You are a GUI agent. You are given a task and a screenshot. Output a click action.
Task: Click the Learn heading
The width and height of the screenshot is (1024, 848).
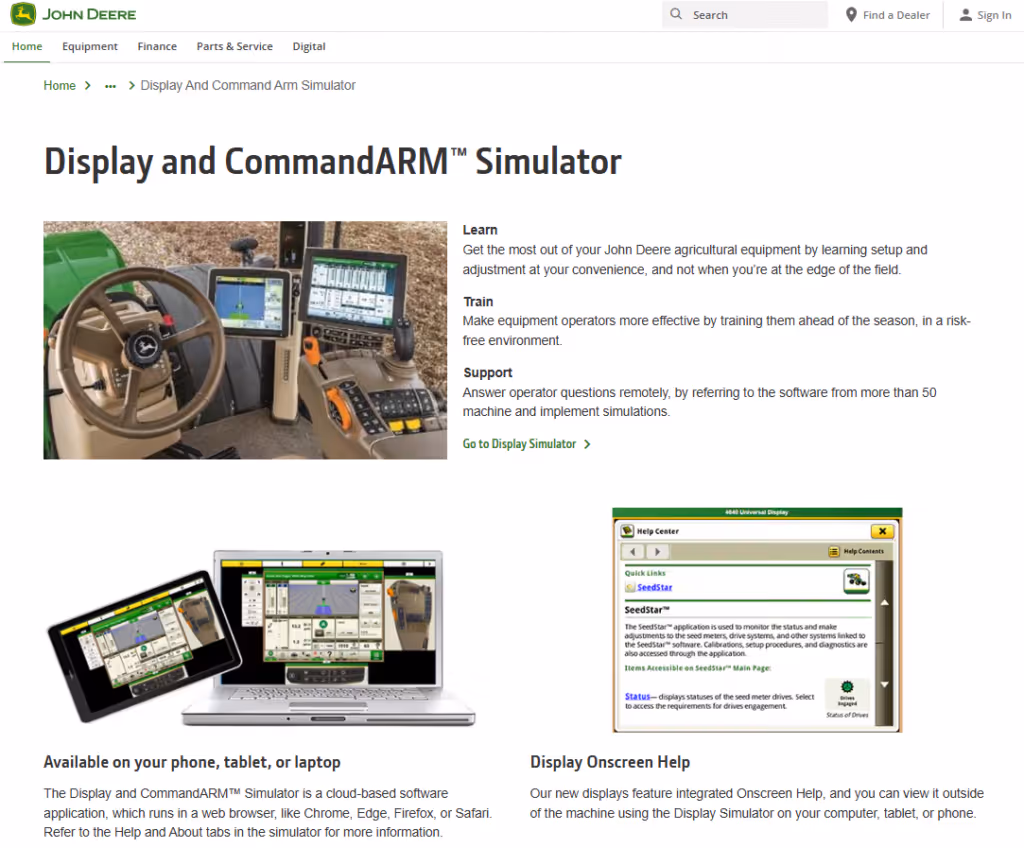(x=480, y=230)
